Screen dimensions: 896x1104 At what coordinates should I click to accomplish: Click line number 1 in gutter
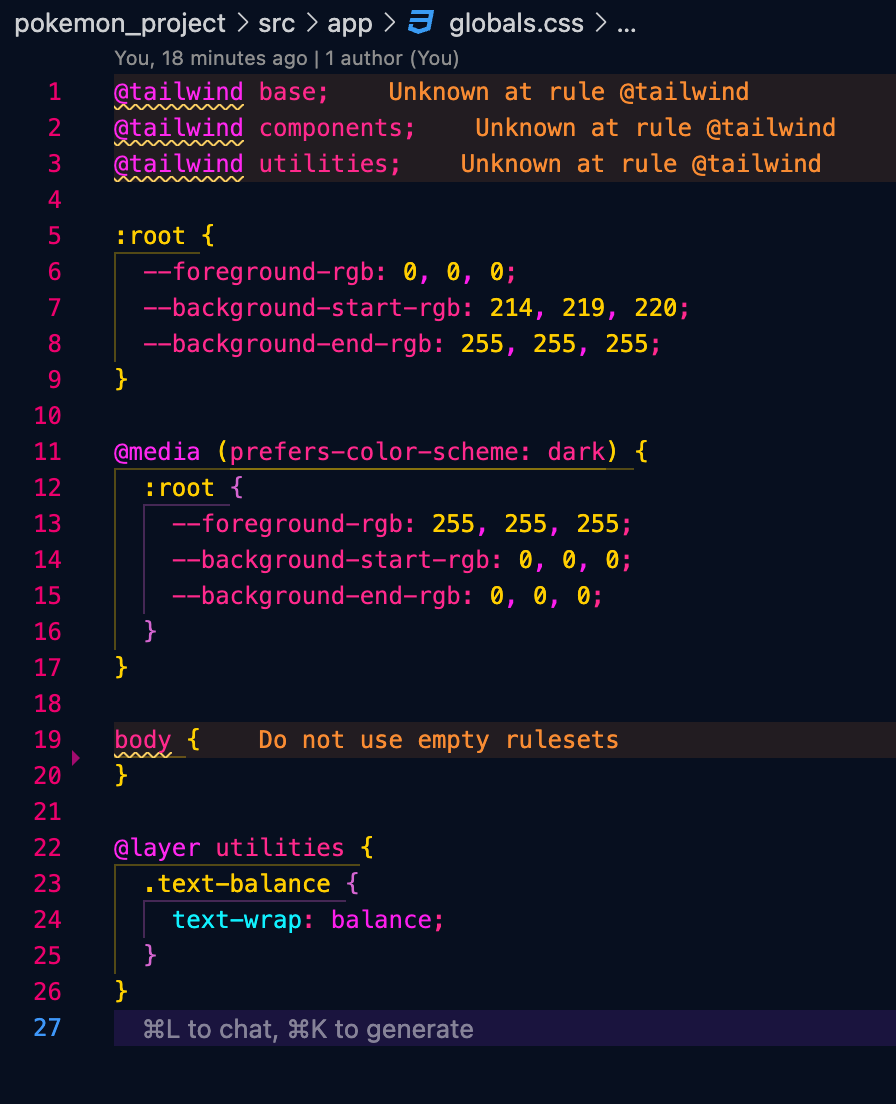click(54, 92)
